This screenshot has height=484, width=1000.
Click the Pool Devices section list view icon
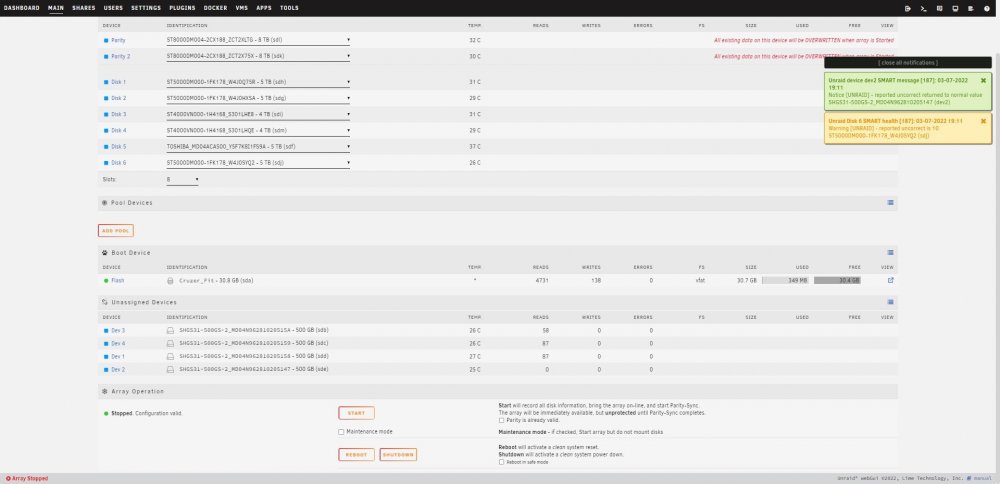890,203
